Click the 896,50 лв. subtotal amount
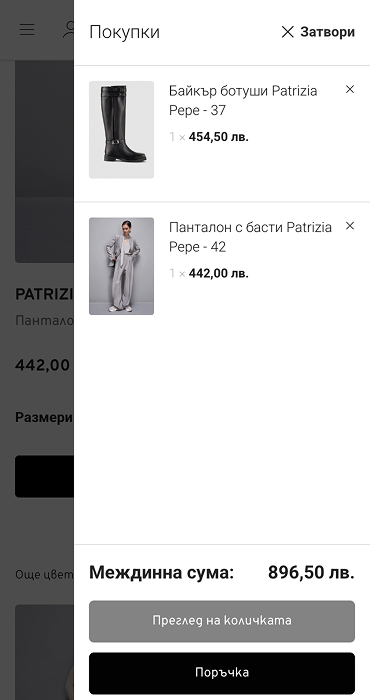Screen dimensions: 370x700 [311, 572]
